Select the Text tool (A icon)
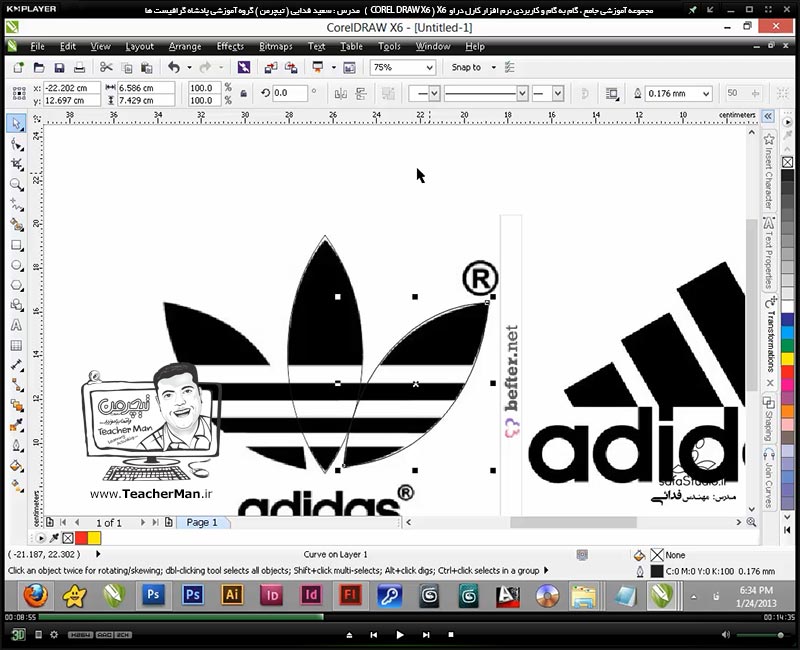Viewport: 800px width, 650px height. tap(16, 325)
